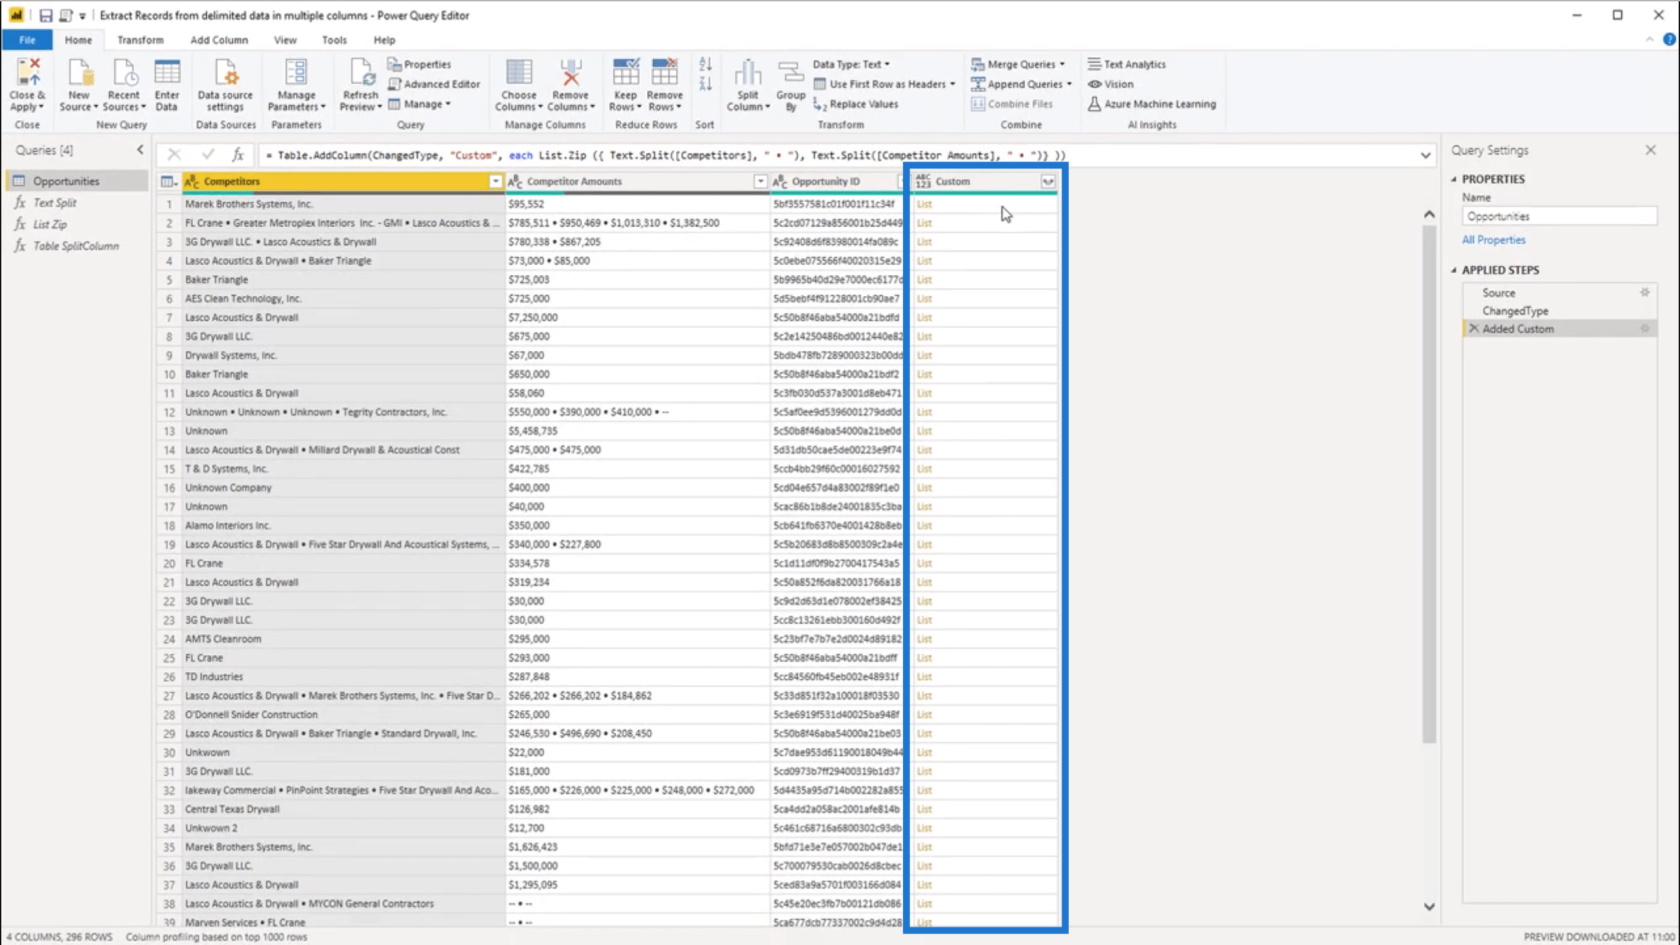Select the List Zip query
This screenshot has height=945, width=1680.
pyautogui.click(x=50, y=225)
